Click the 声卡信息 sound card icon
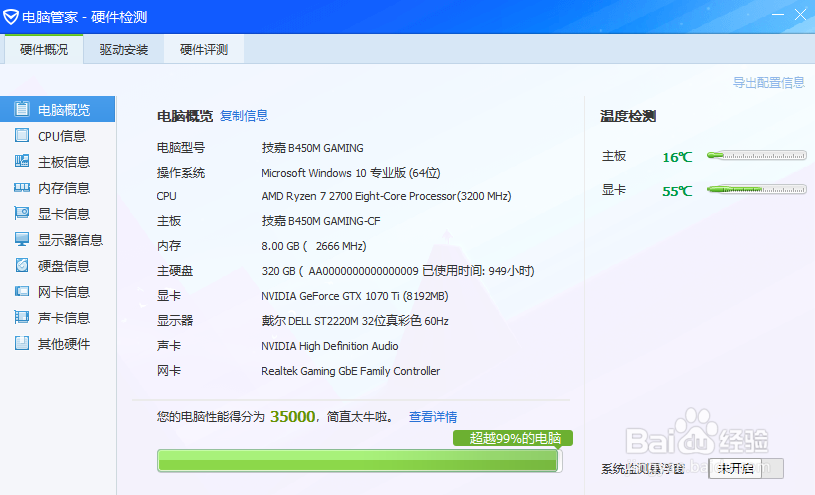 22,317
